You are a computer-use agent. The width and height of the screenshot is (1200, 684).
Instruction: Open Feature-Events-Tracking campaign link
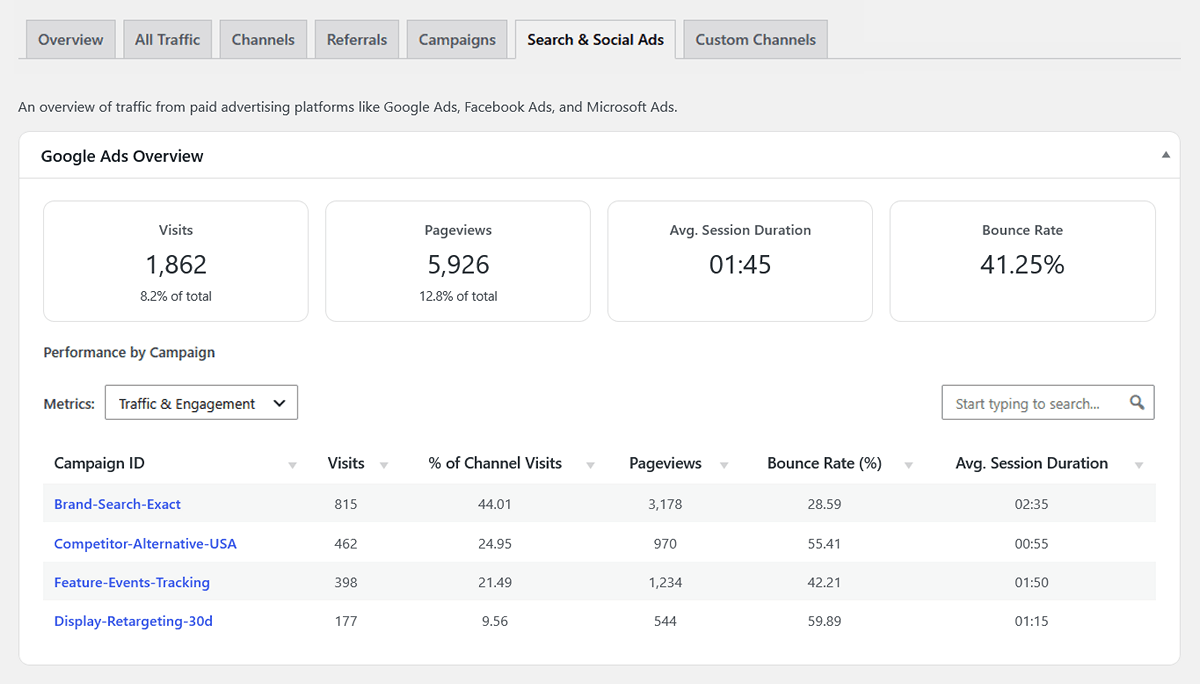point(132,582)
